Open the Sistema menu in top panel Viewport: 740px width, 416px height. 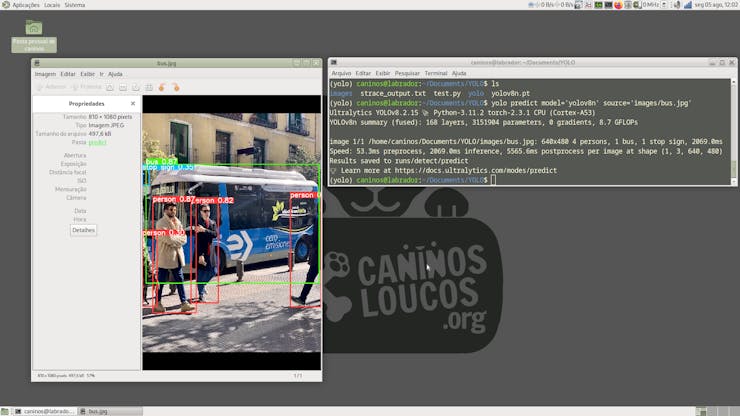[x=75, y=5]
